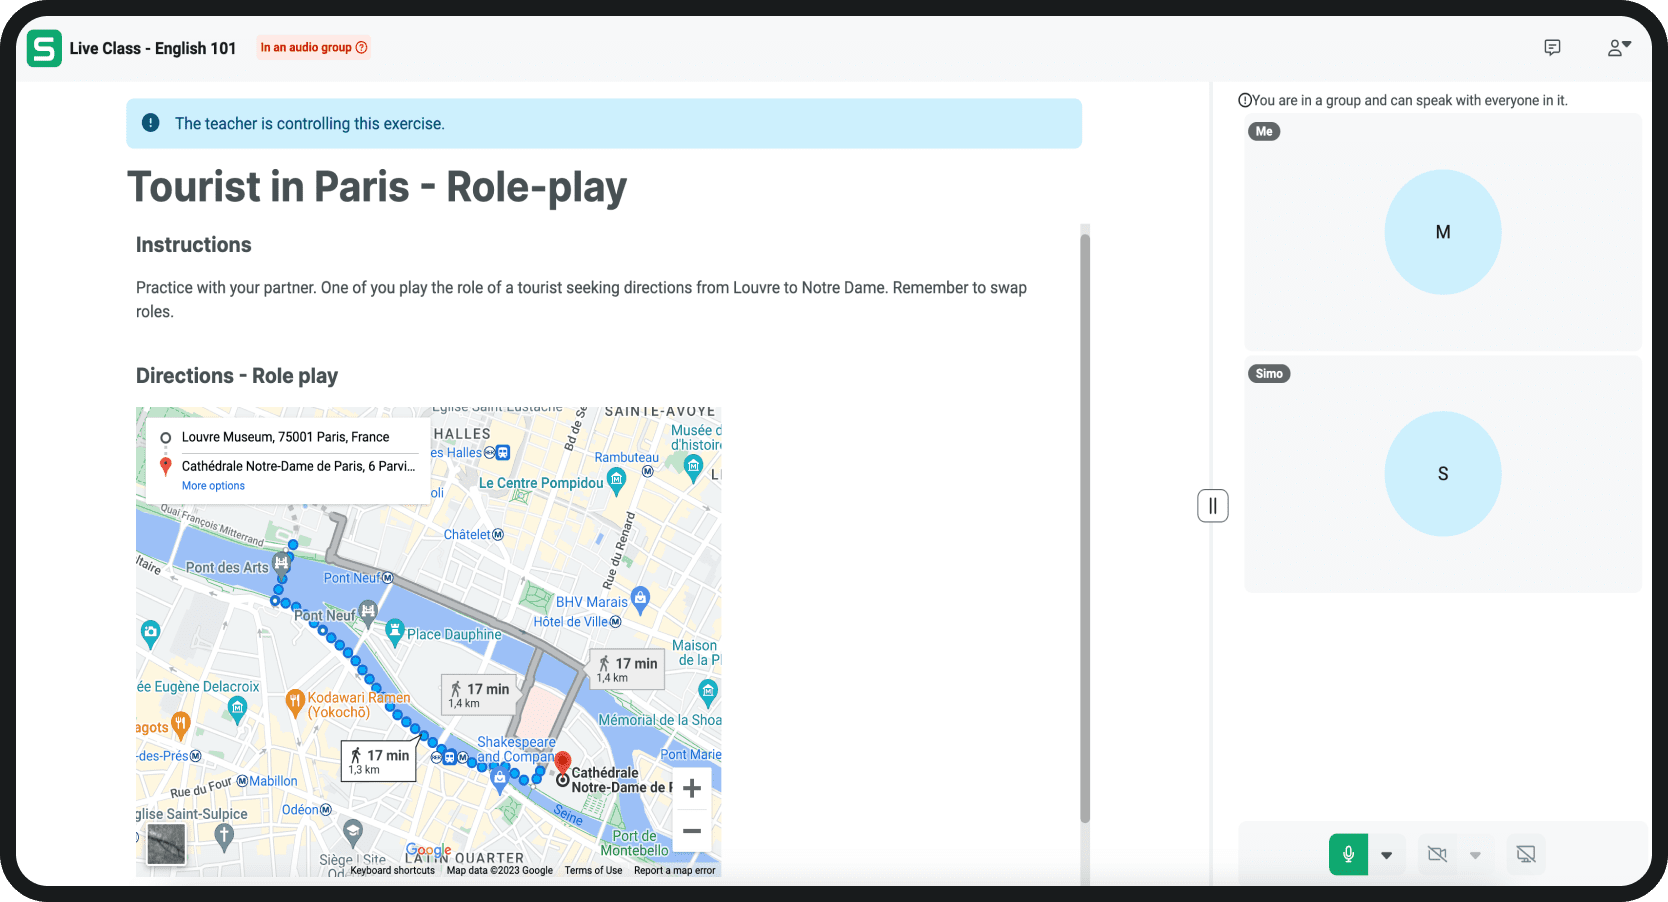
Task: Zoom in on the map
Action: click(691, 789)
